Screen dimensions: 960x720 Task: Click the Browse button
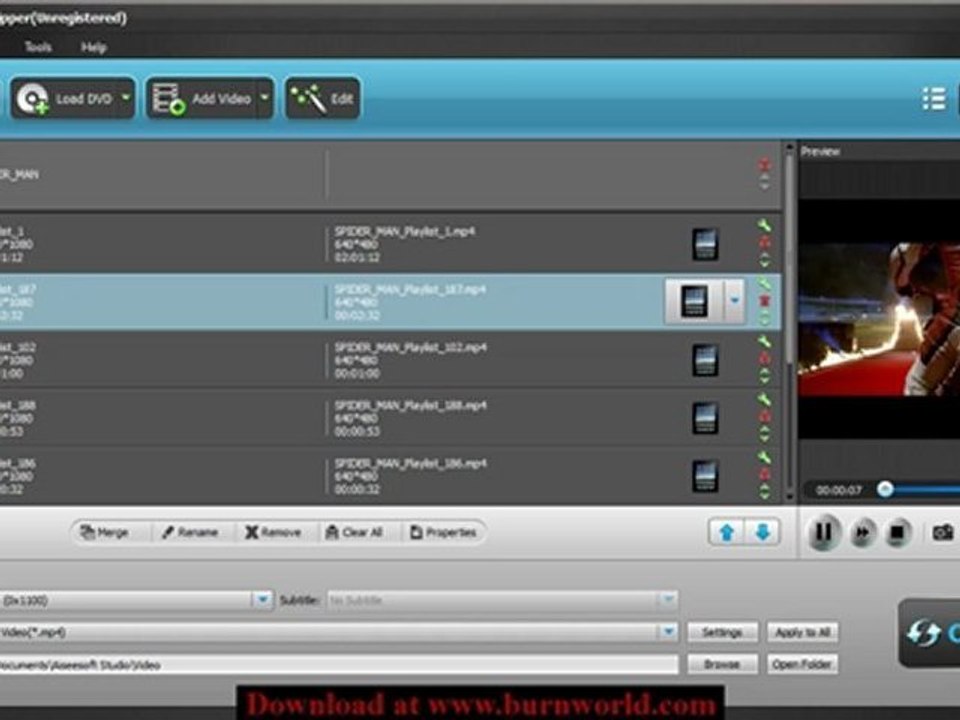[722, 664]
